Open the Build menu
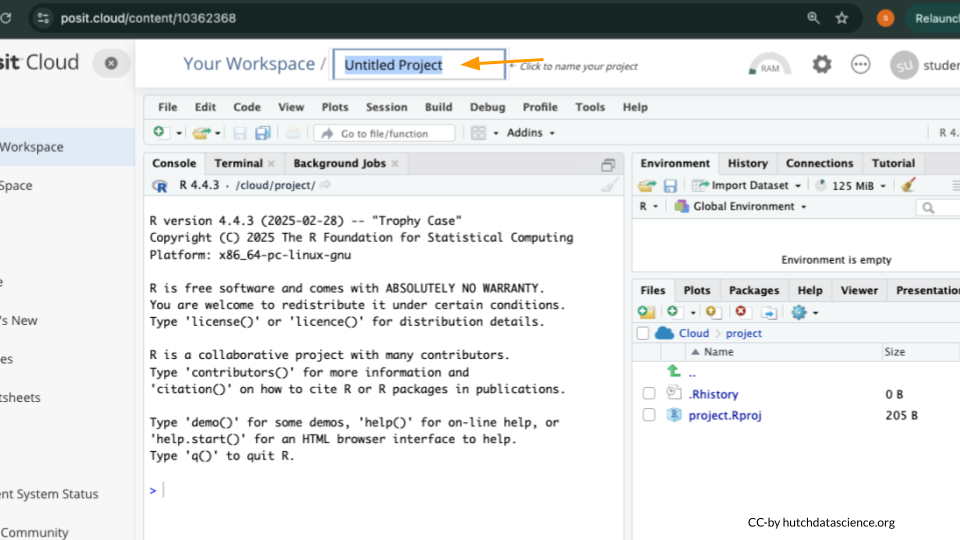 (438, 107)
